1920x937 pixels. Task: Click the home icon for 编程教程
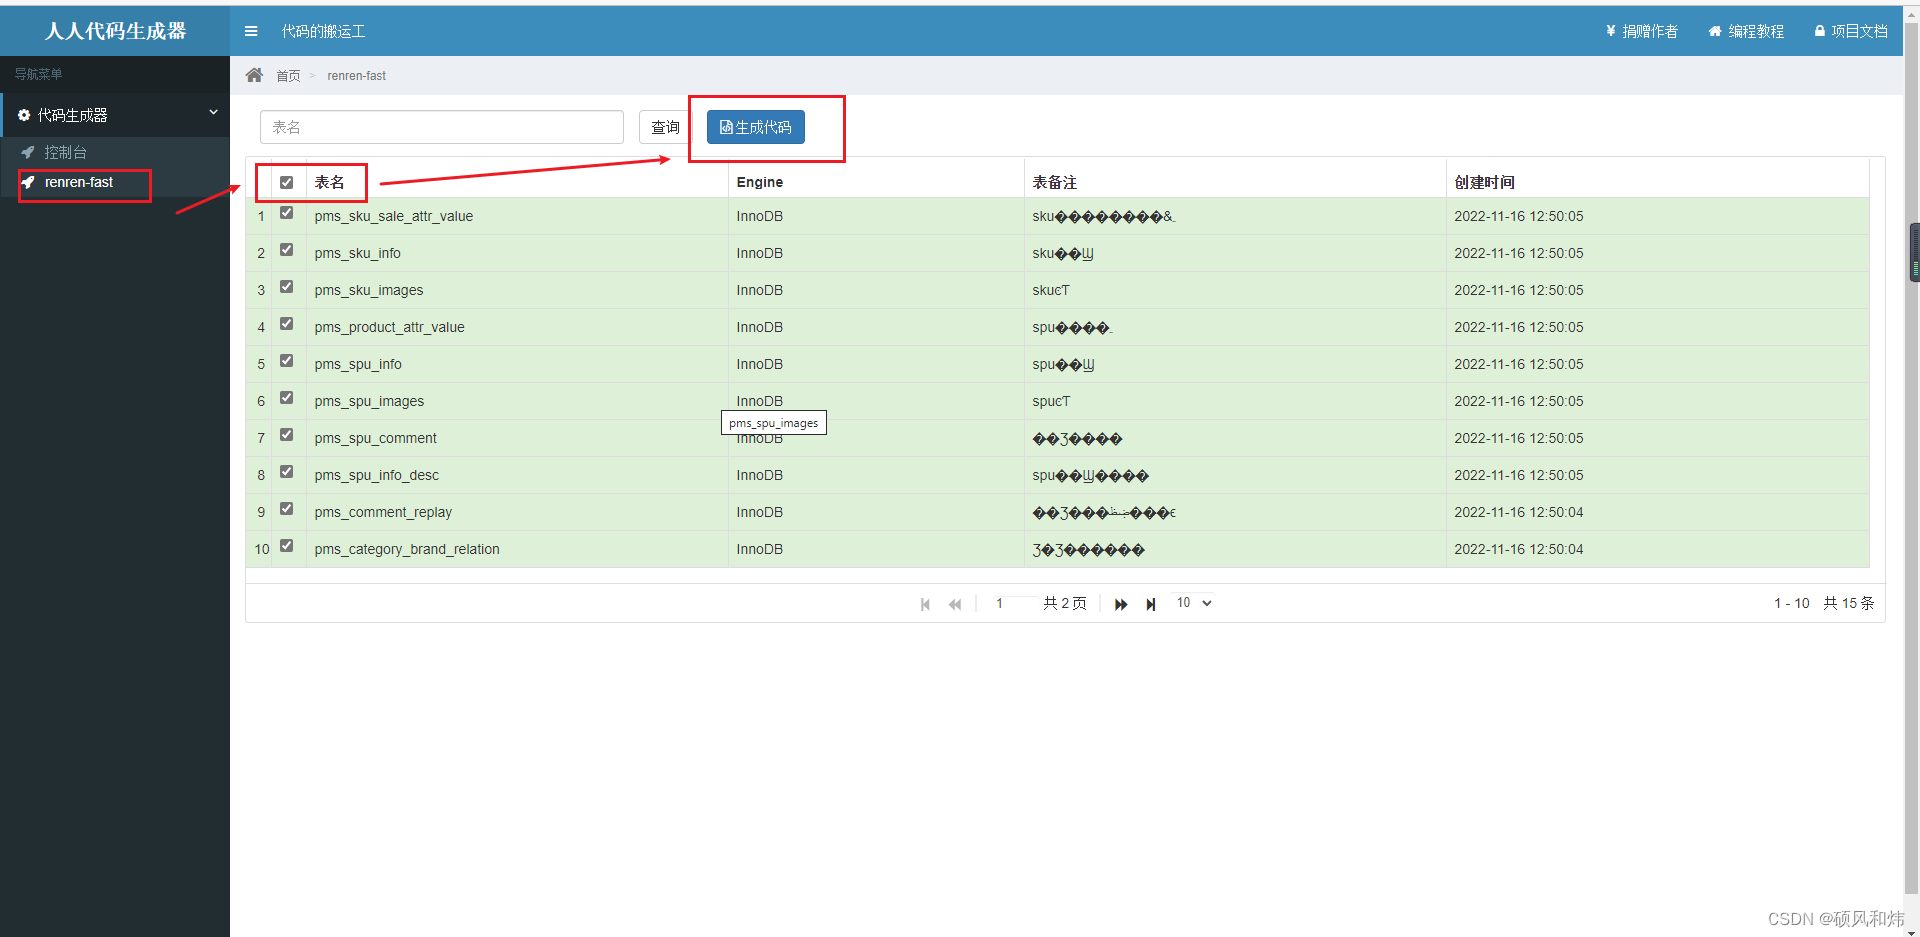pos(1715,31)
